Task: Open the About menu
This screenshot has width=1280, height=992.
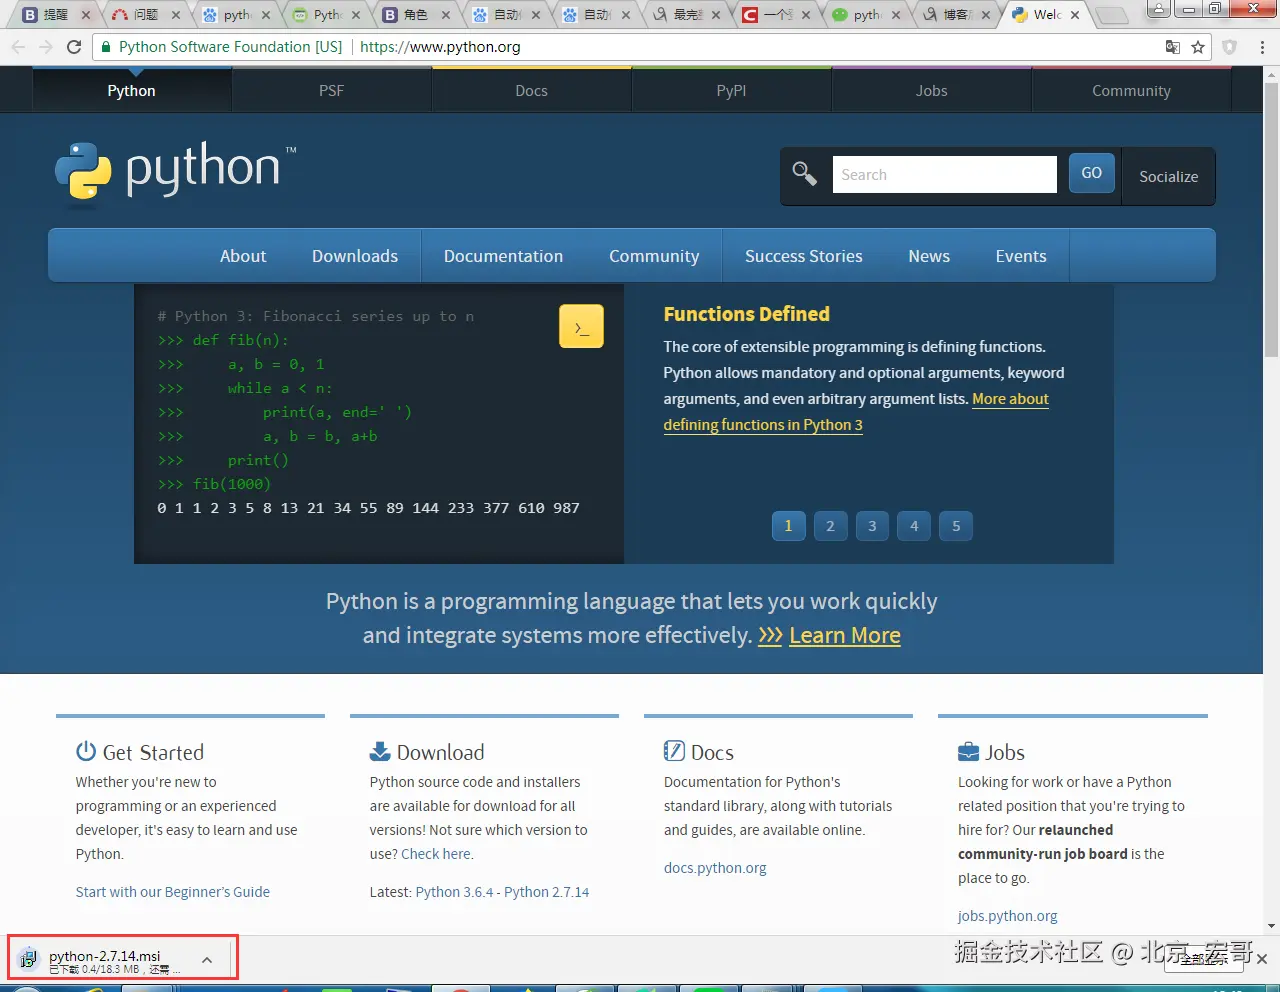Action: point(243,256)
